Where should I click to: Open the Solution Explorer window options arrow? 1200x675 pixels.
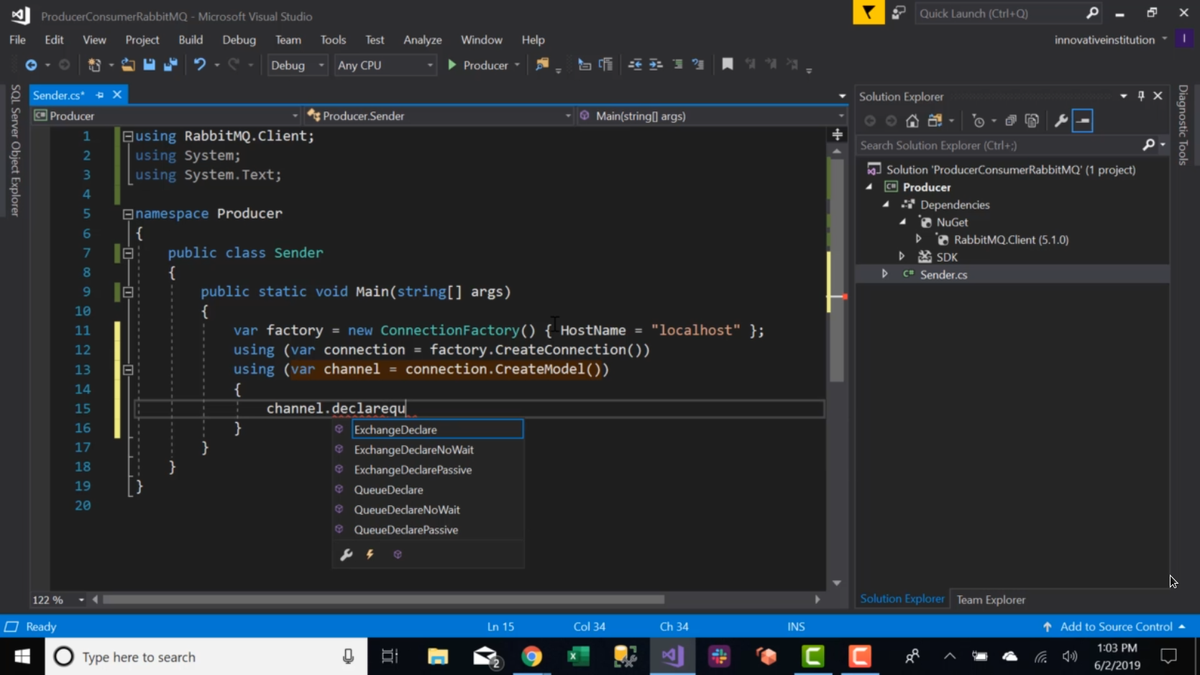pos(1124,96)
